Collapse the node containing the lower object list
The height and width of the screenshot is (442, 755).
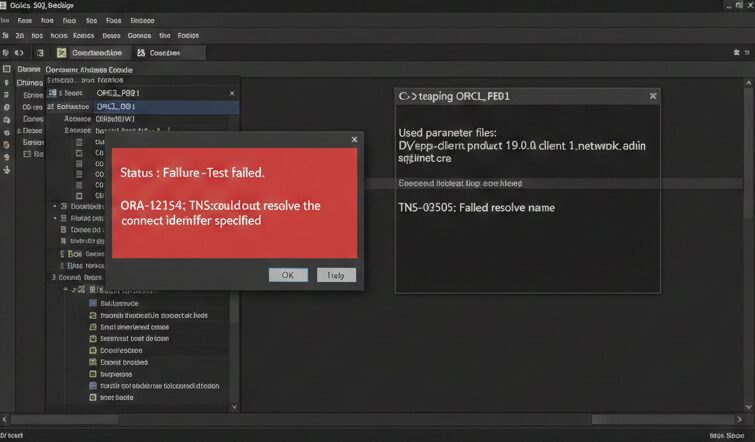[x=66, y=289]
